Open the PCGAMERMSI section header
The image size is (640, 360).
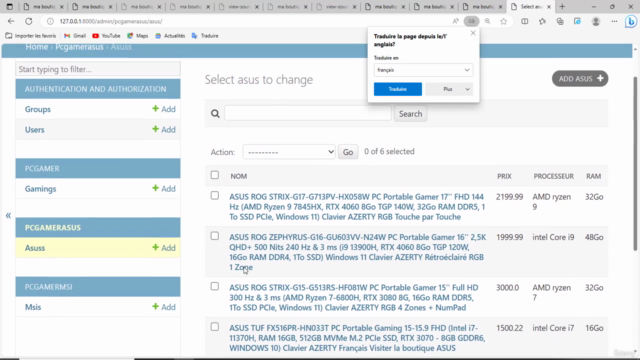(x=98, y=287)
